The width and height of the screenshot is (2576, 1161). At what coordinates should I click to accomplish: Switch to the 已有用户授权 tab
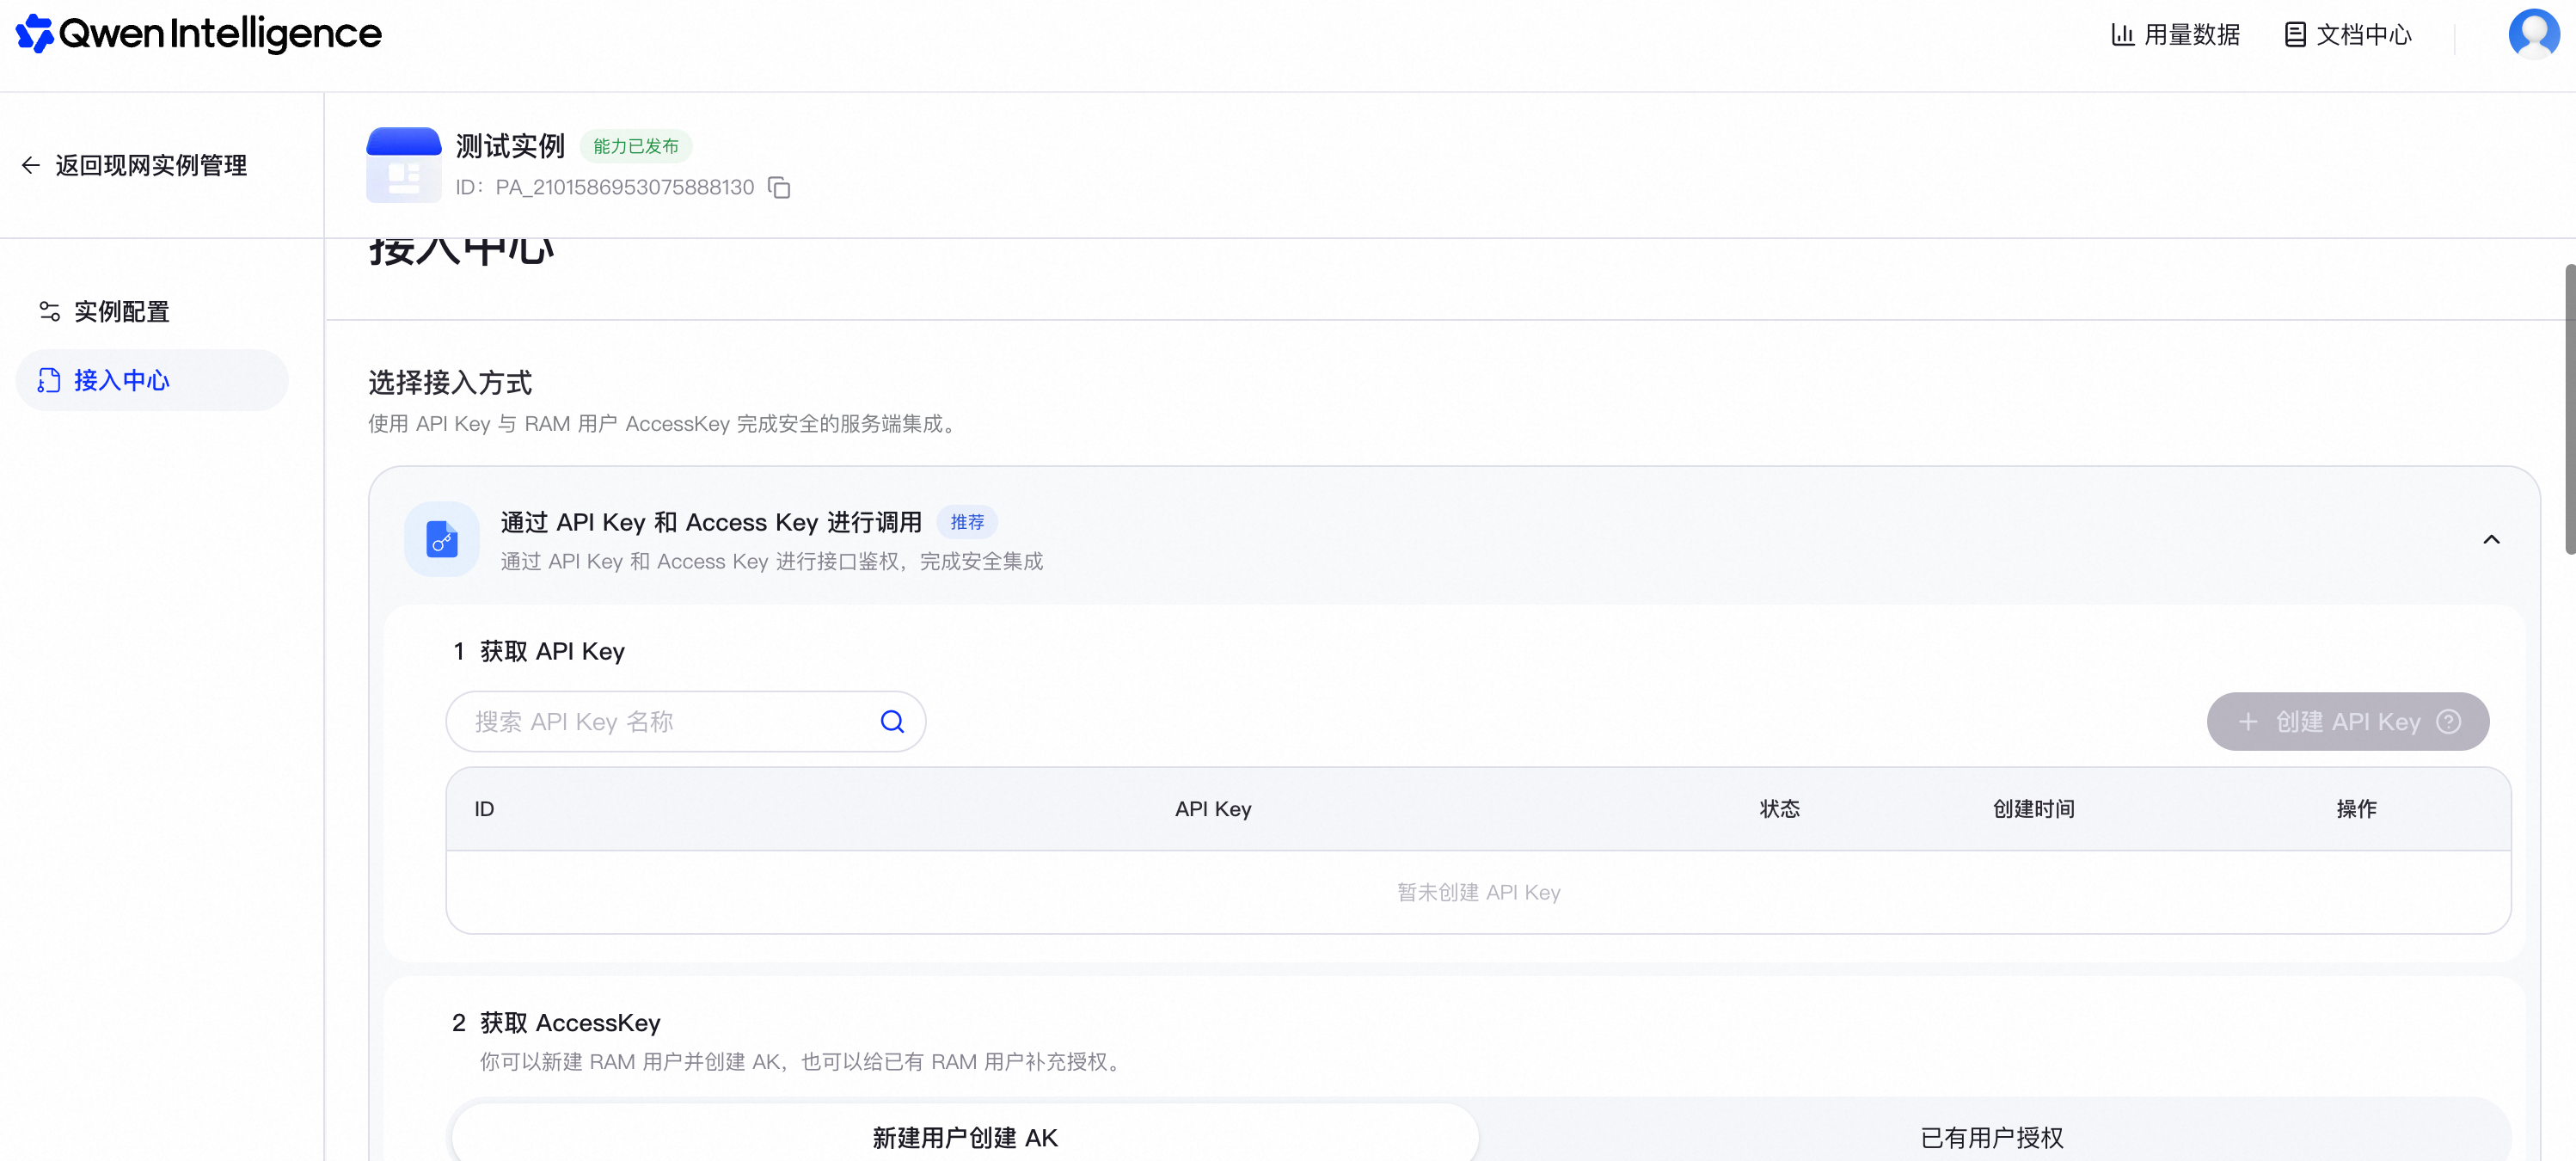click(1992, 1133)
